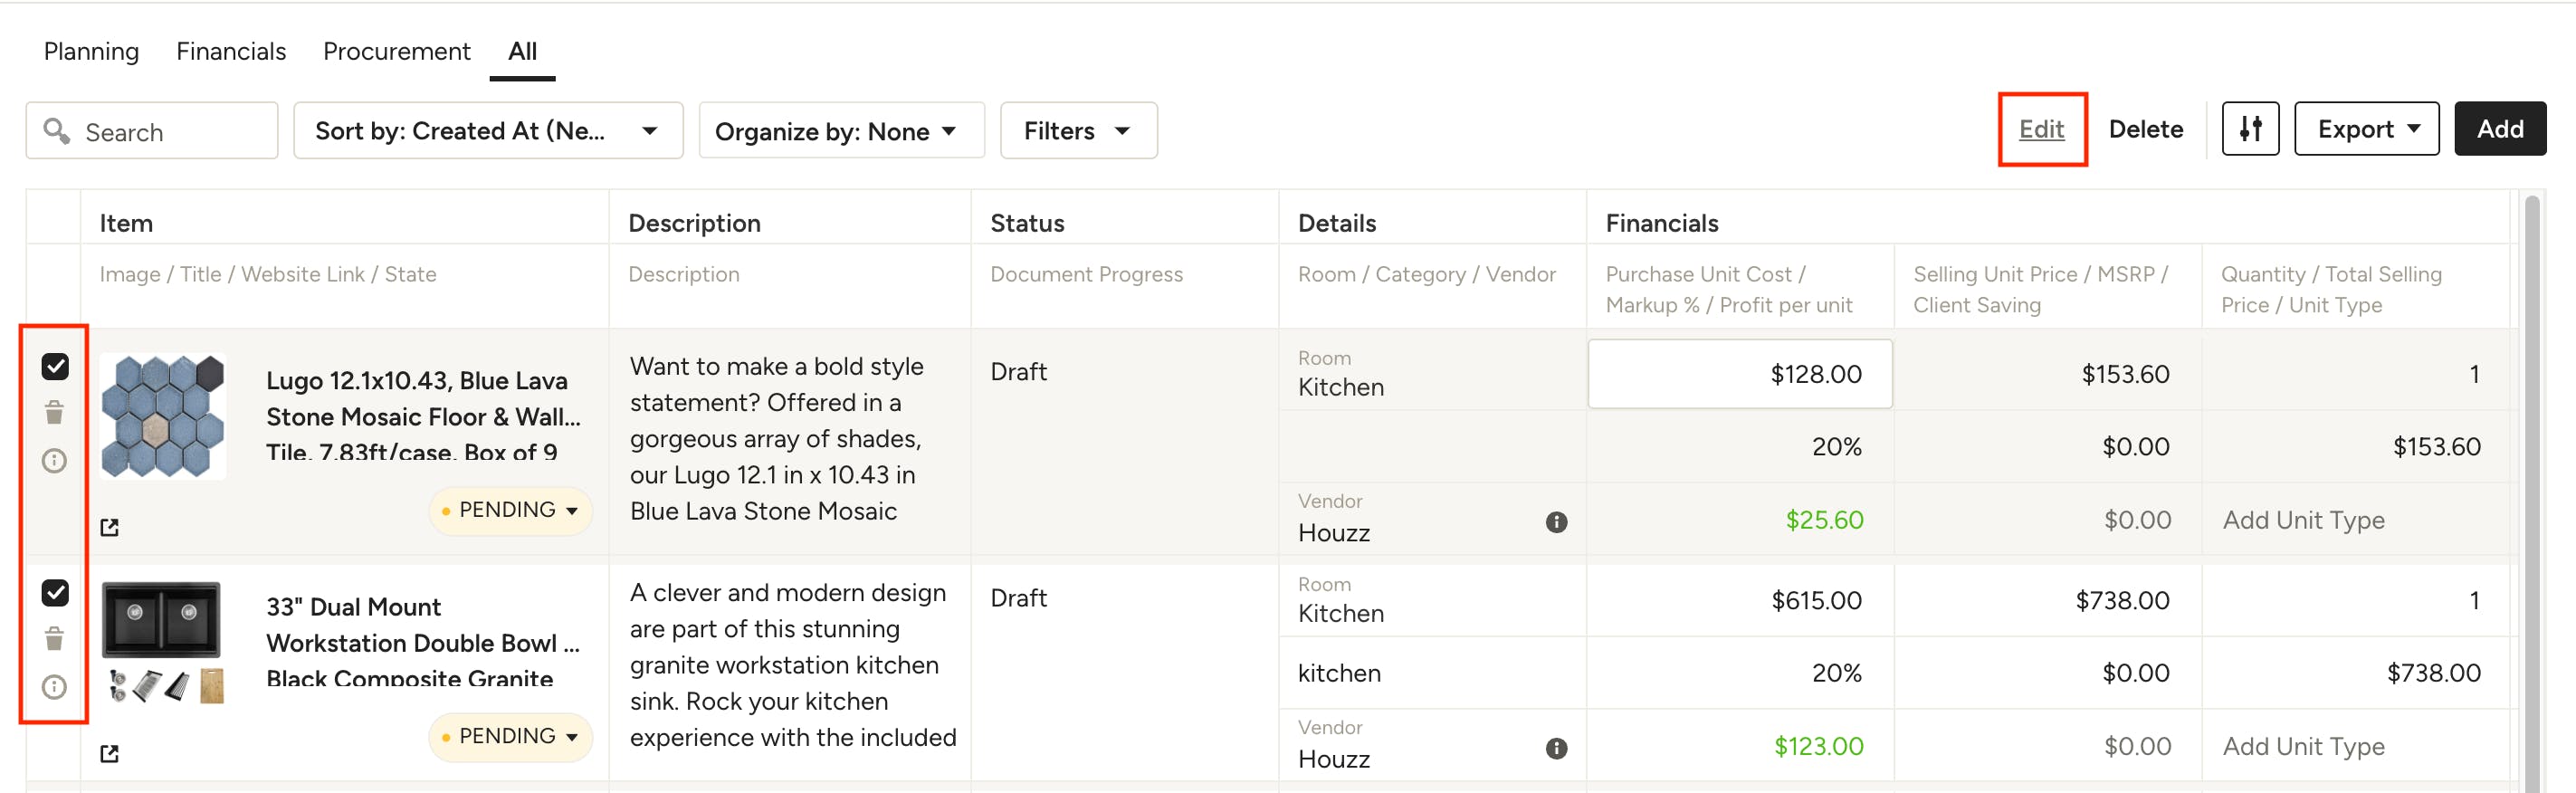Viewport: 2576px width, 793px height.
Task: Click Draft status for Lugo tile
Action: (1018, 372)
